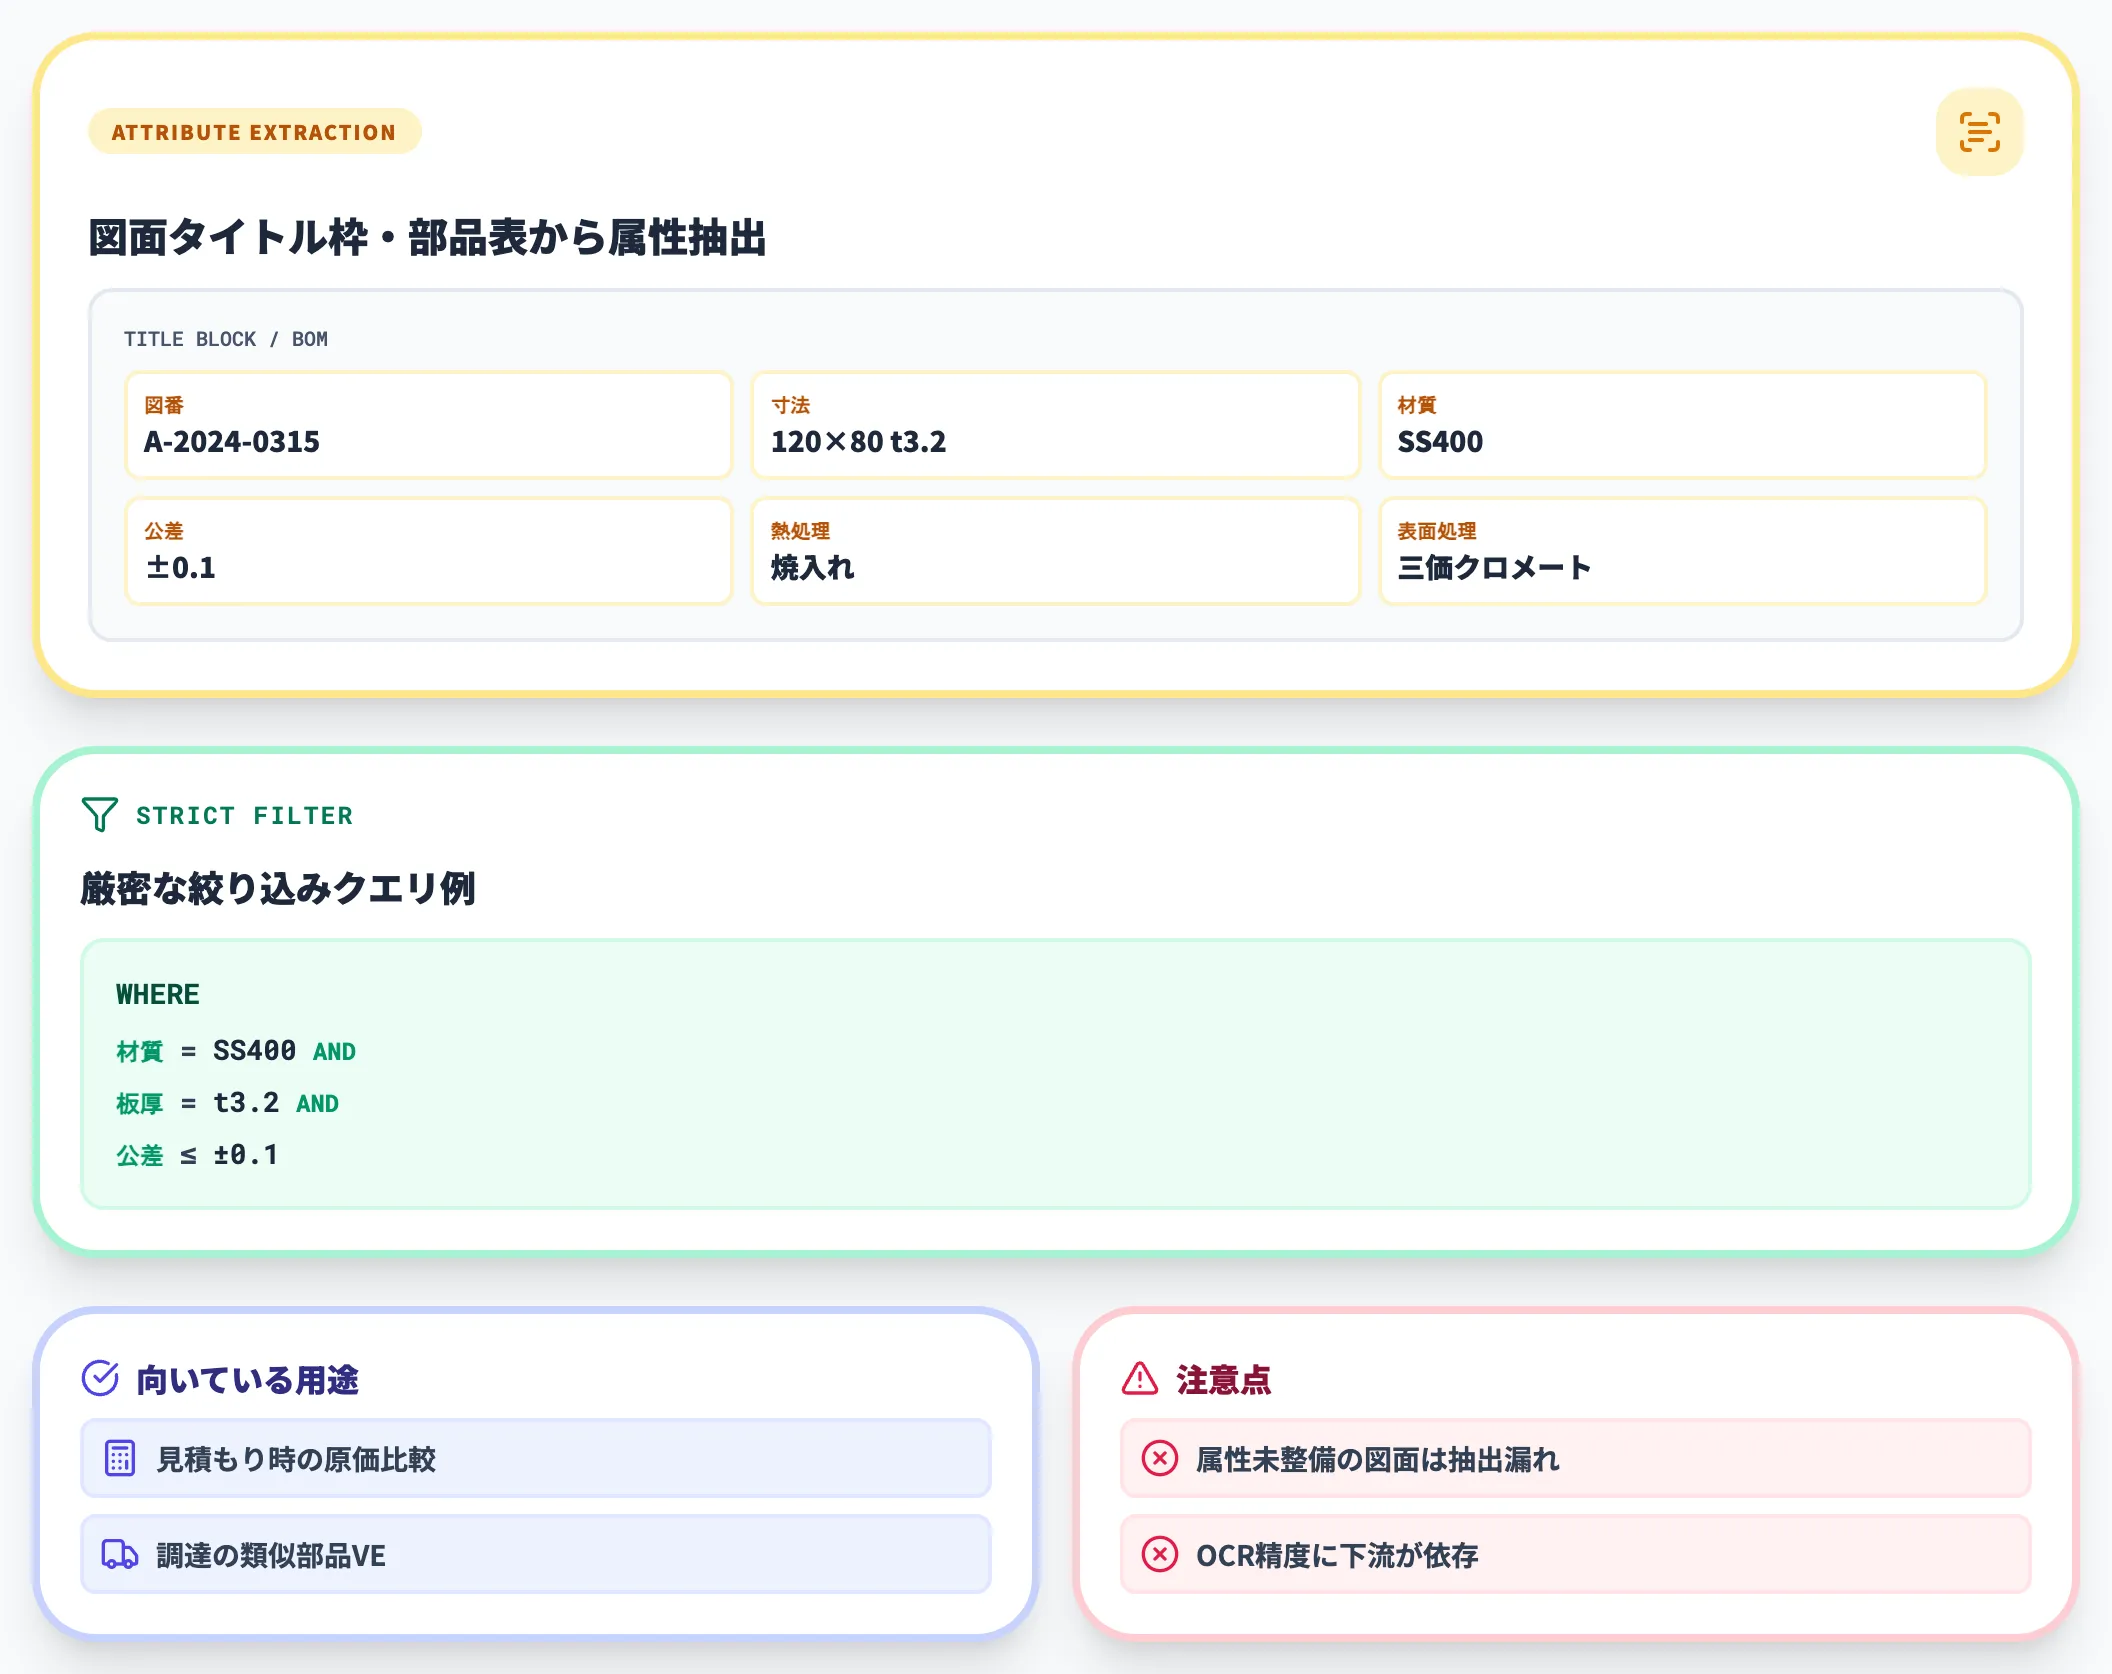This screenshot has width=2112, height=1674.
Task: Click the scan frame icon in the top corner
Action: pyautogui.click(x=1978, y=131)
